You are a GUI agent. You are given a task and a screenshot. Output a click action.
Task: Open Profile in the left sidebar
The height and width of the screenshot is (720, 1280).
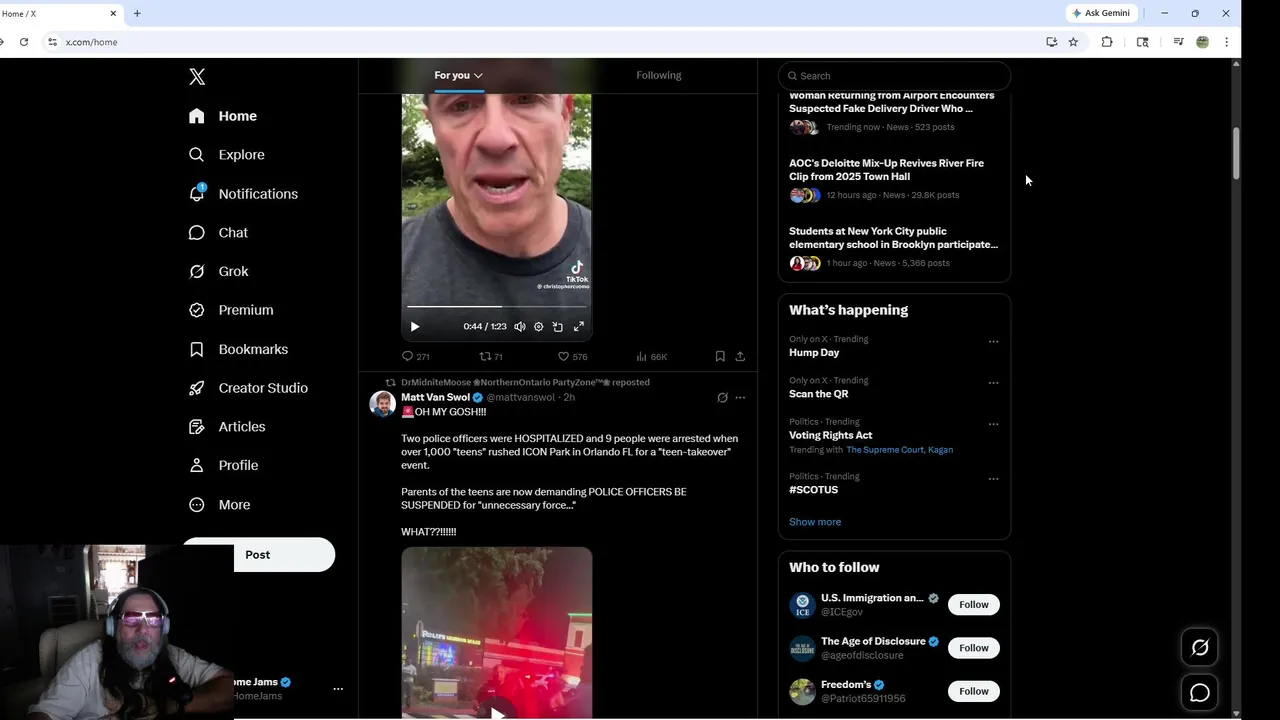pyautogui.click(x=223, y=465)
